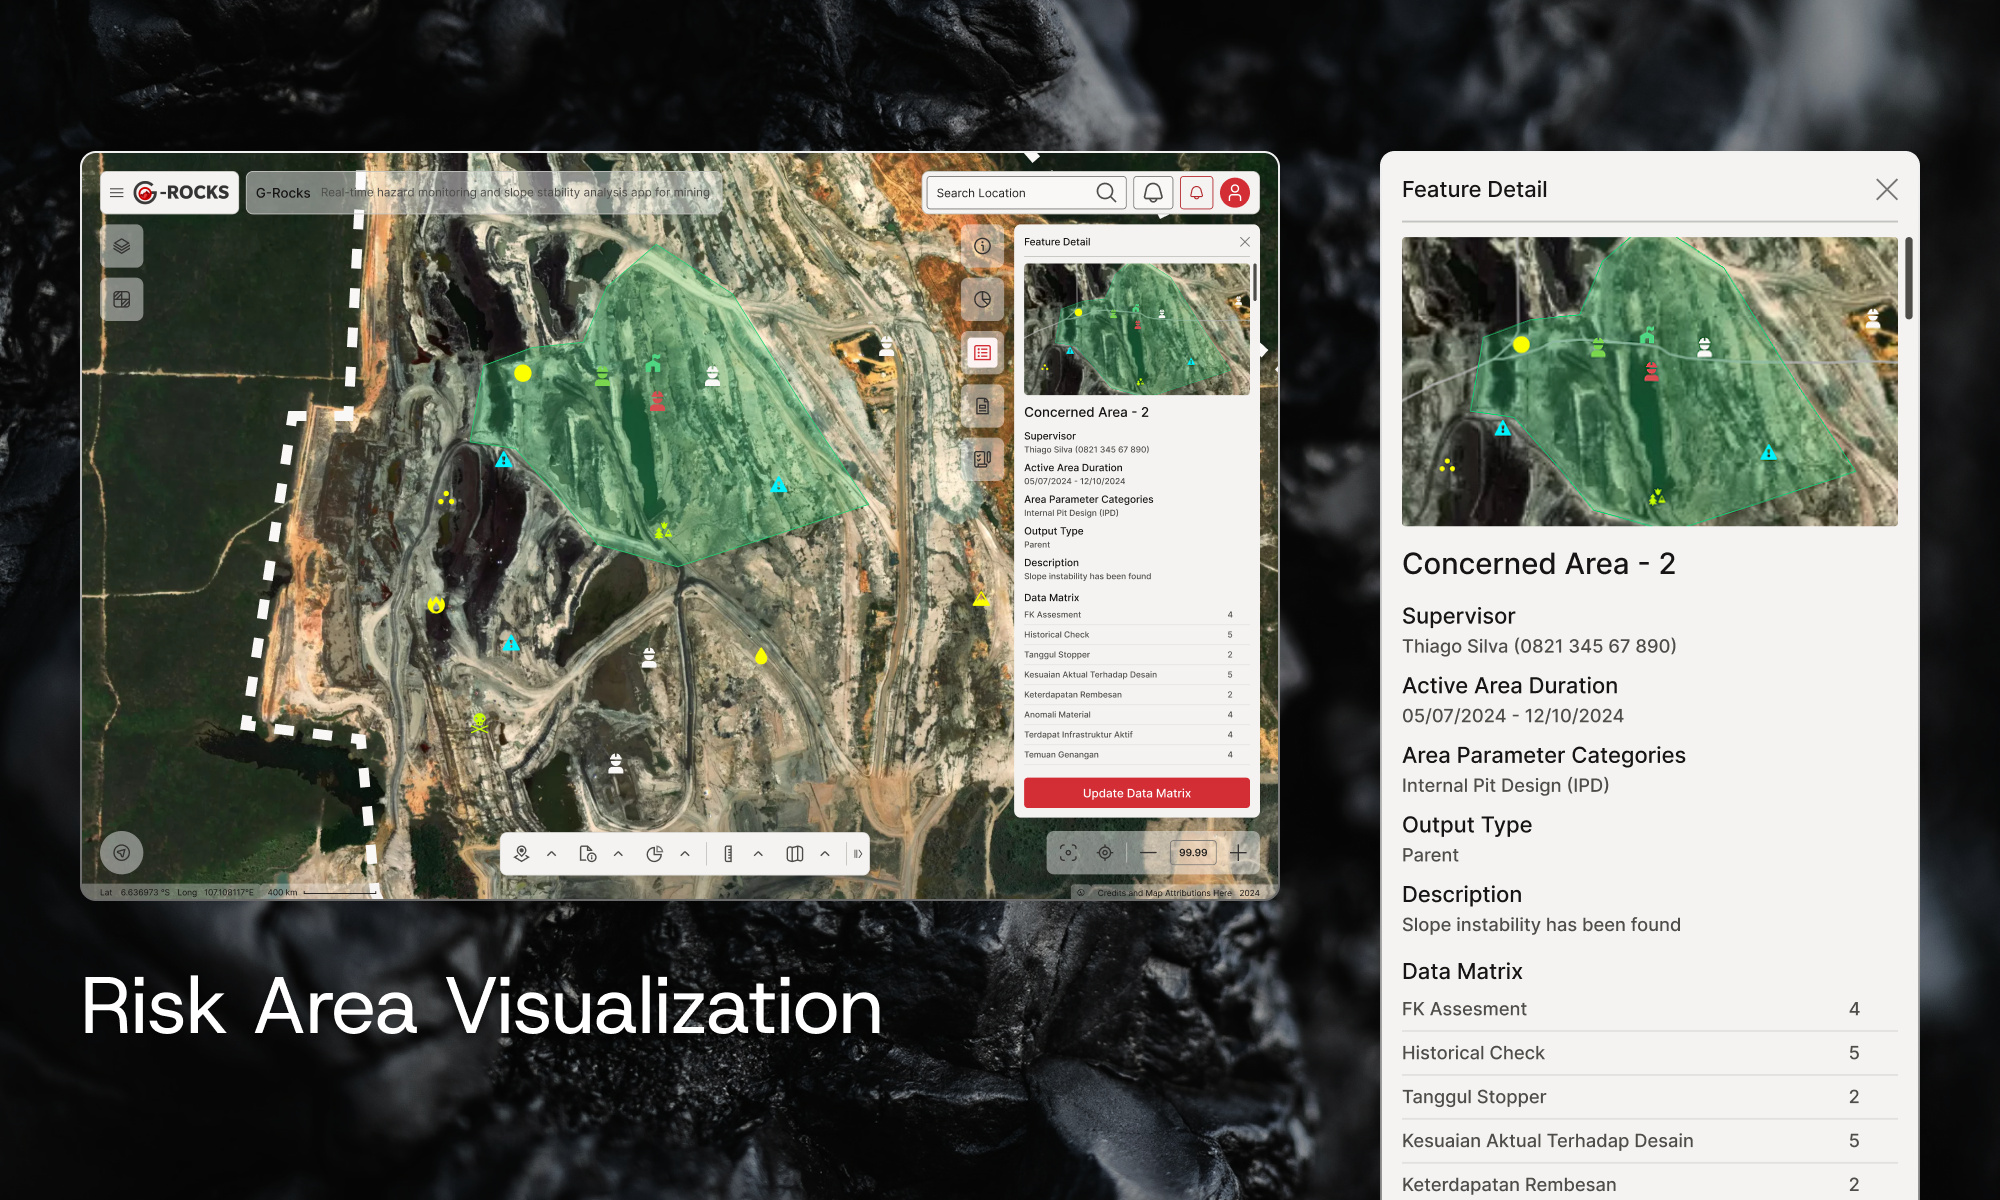Toggle the fullscreen focus frame icon
The width and height of the screenshot is (2000, 1200).
tap(1068, 853)
